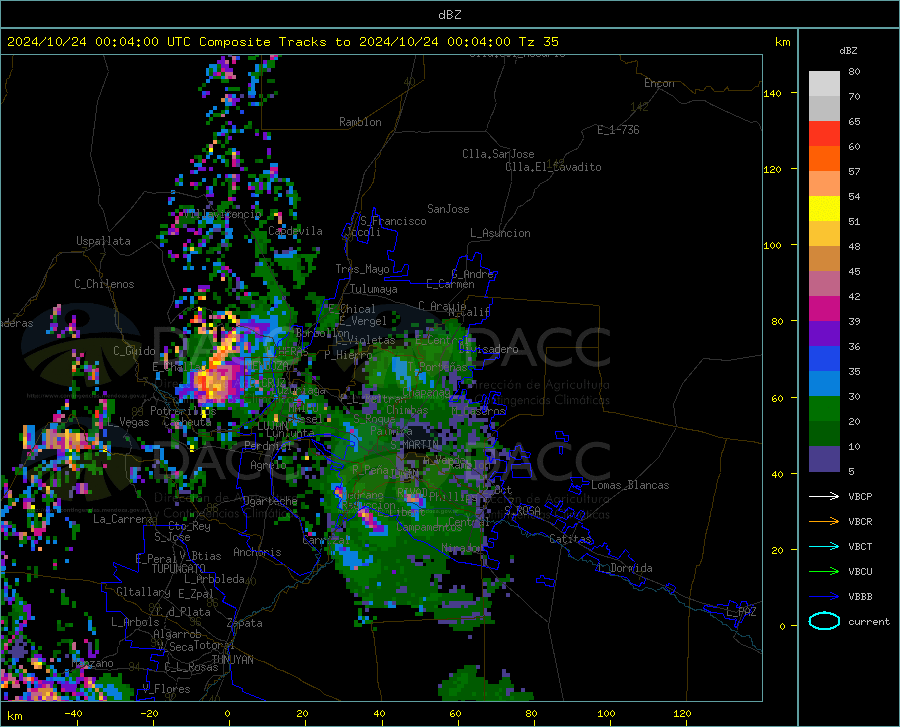Click the V_Flores map label
Image resolution: width=900 pixels, height=727 pixels.
[166, 689]
